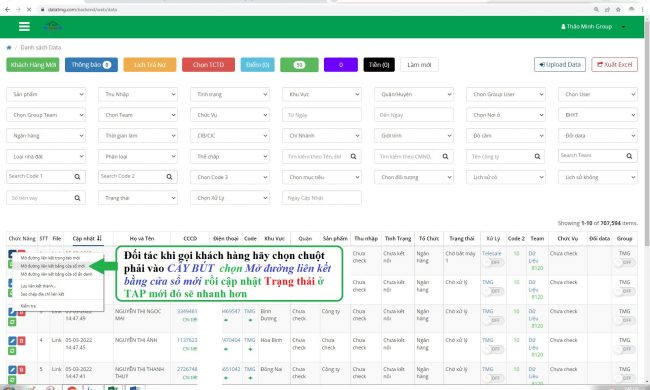Toggle Group switch in second table row
The height and width of the screenshot is (390, 650).
[625, 291]
